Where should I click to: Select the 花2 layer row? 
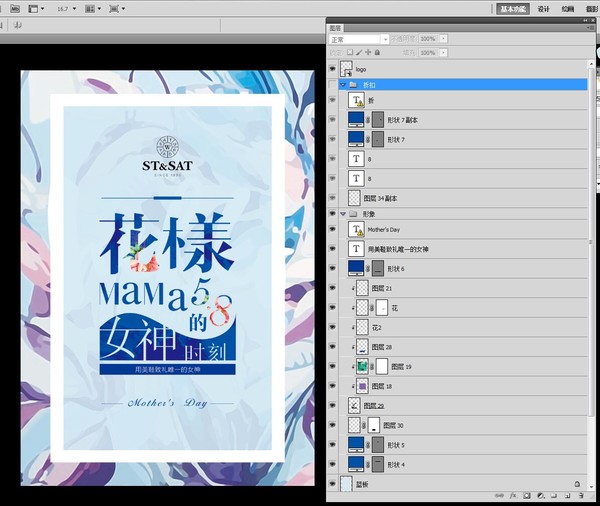click(463, 327)
